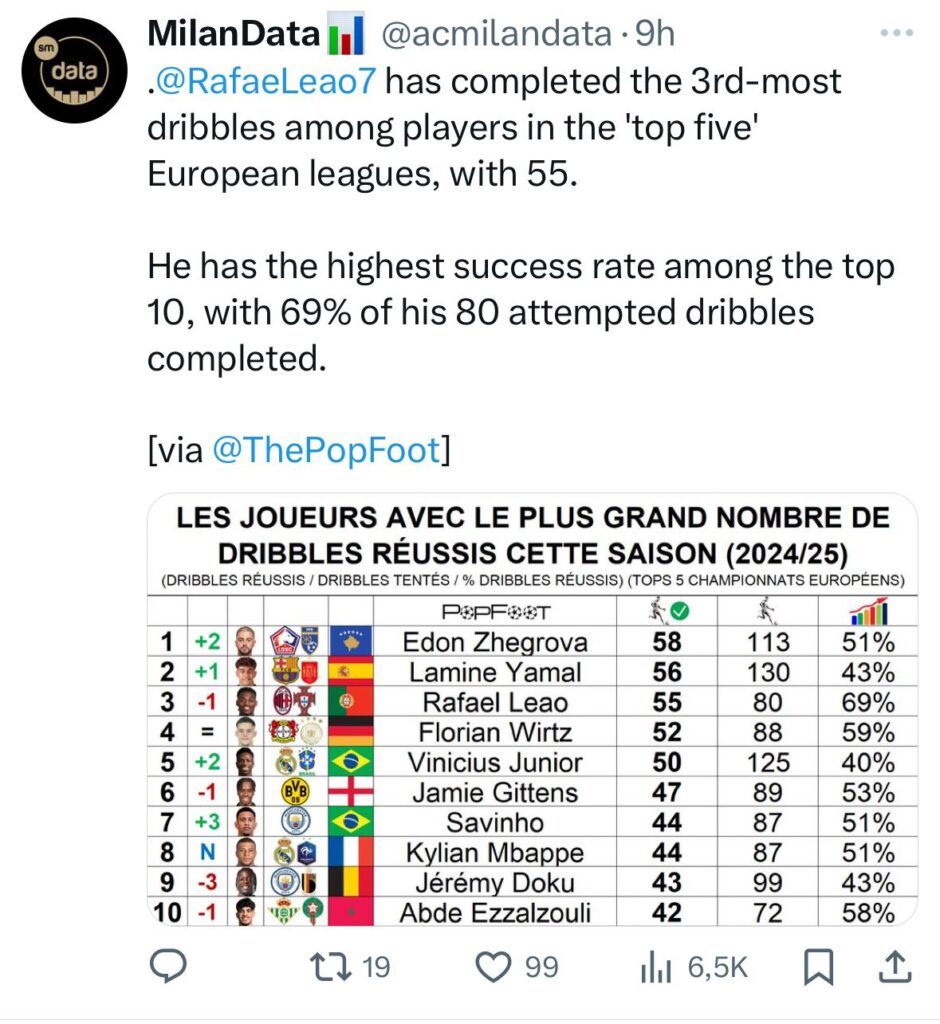Open the three-dot more options menu
The width and height of the screenshot is (940, 1024).
pyautogui.click(x=894, y=34)
